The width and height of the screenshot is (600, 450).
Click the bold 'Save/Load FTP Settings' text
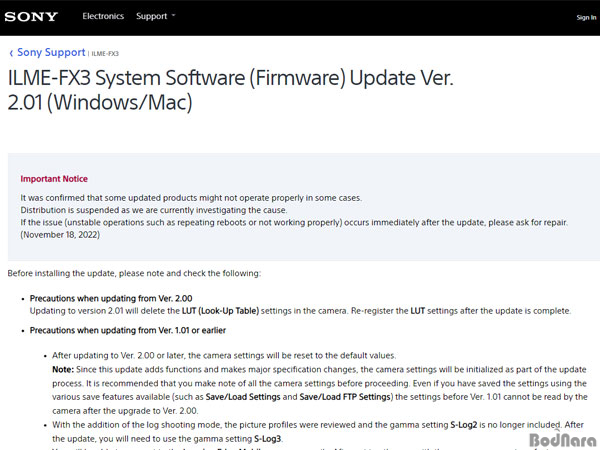345,397
